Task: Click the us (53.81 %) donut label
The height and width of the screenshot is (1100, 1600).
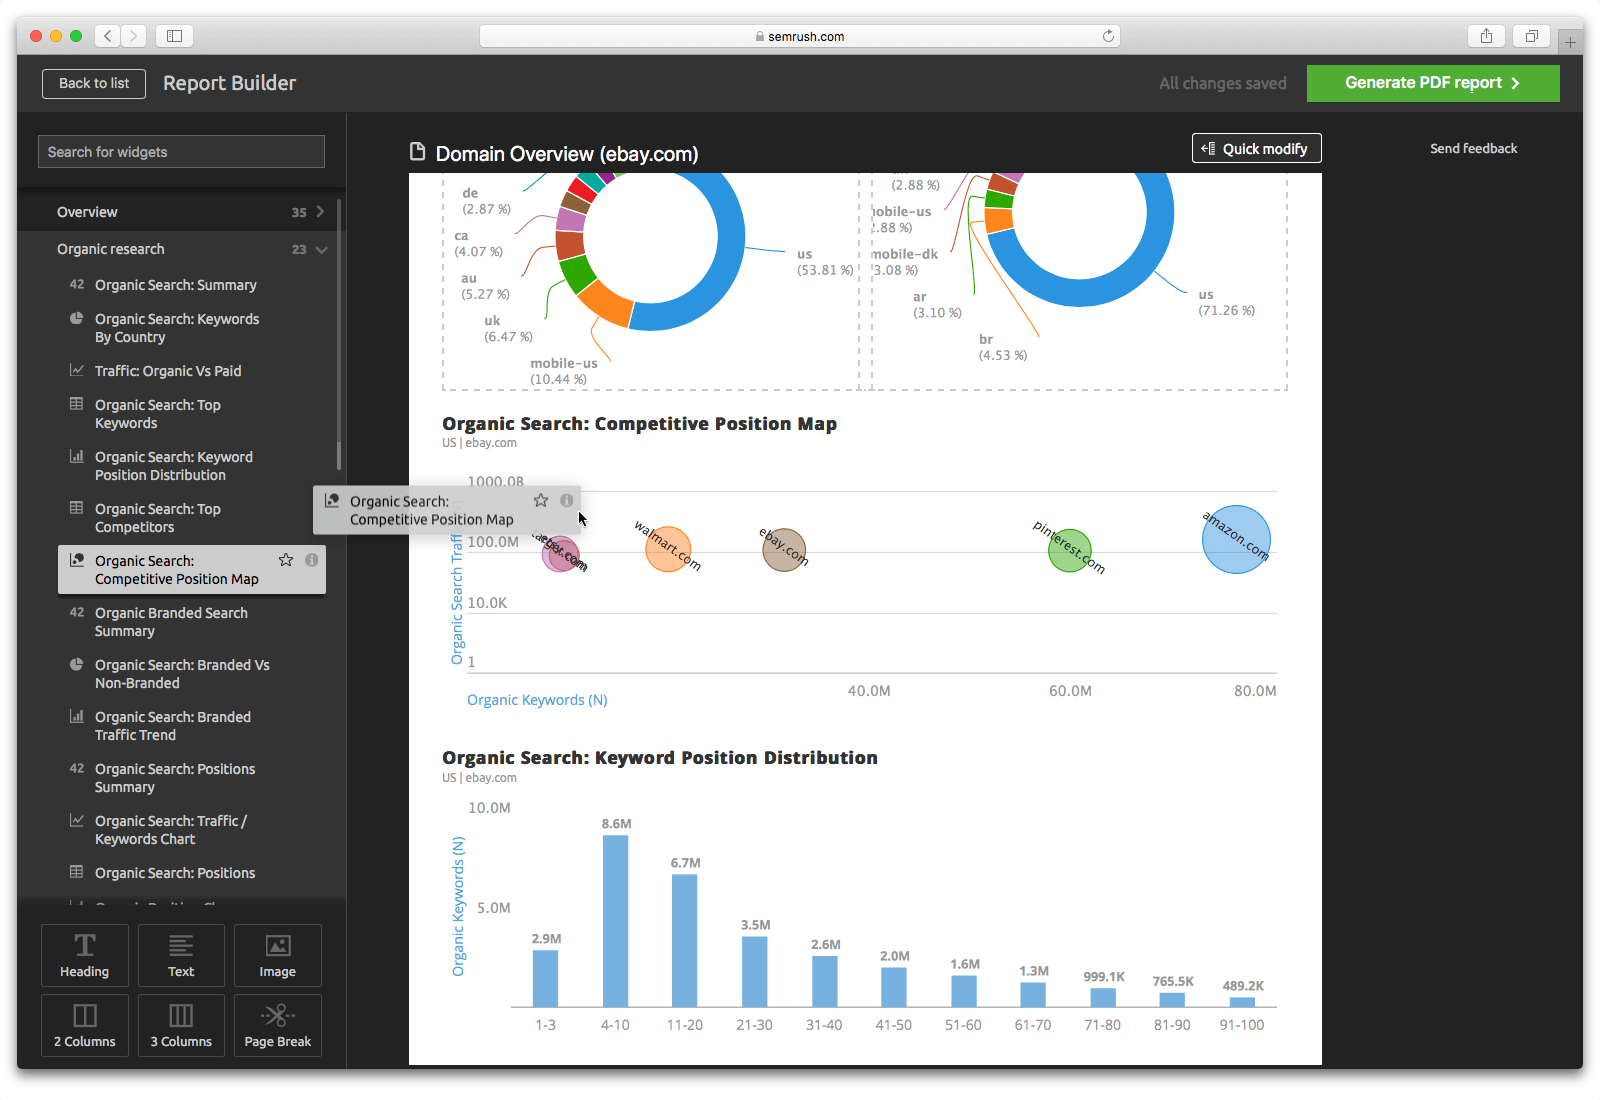Action: [825, 262]
